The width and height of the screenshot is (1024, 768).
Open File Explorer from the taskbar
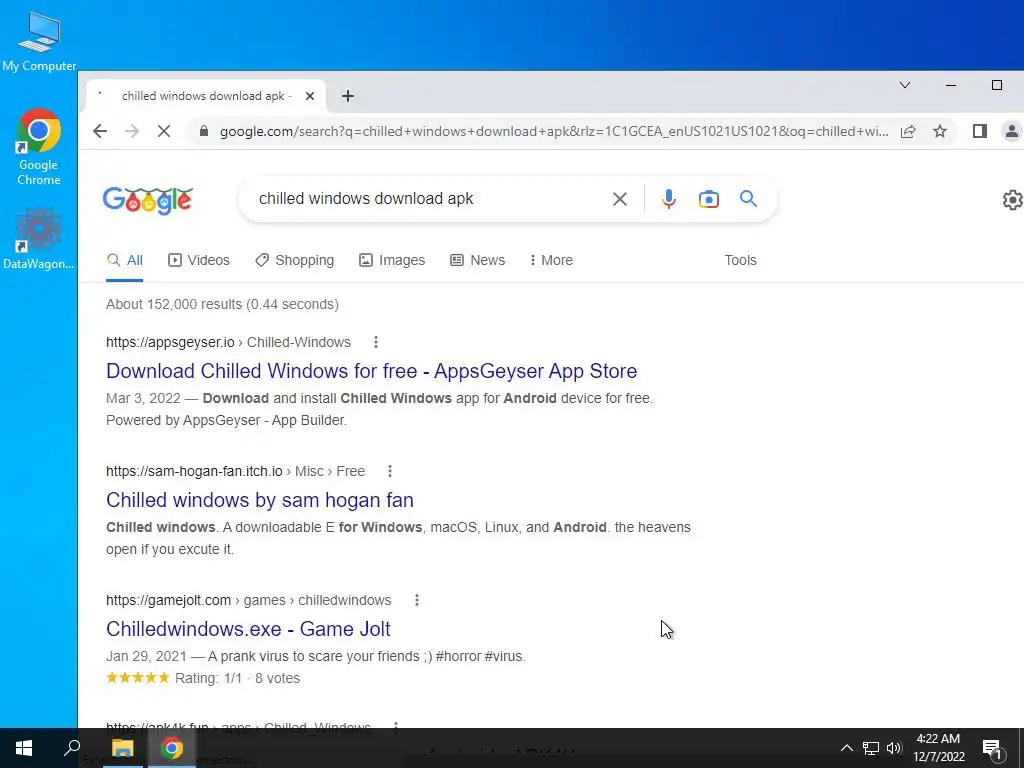click(x=122, y=748)
